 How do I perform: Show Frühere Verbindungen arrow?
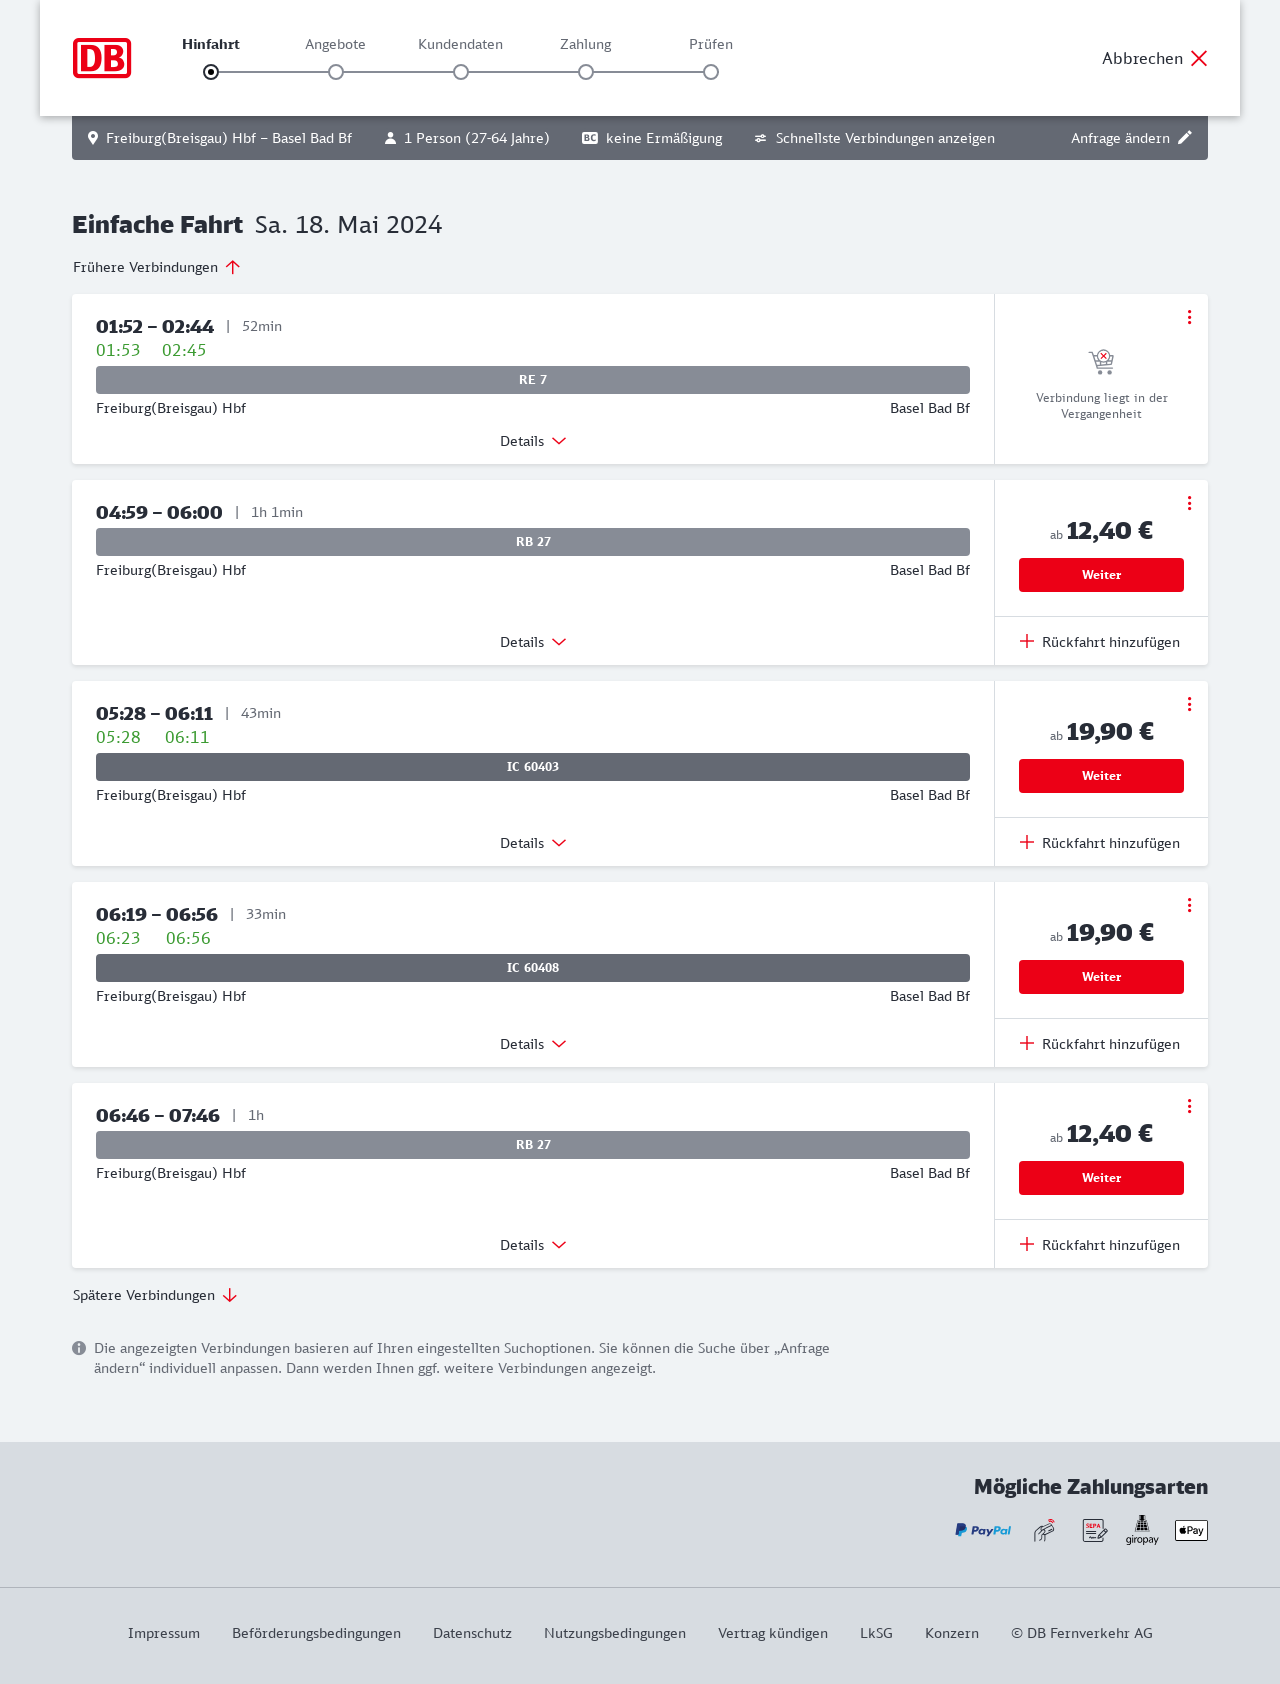[233, 267]
